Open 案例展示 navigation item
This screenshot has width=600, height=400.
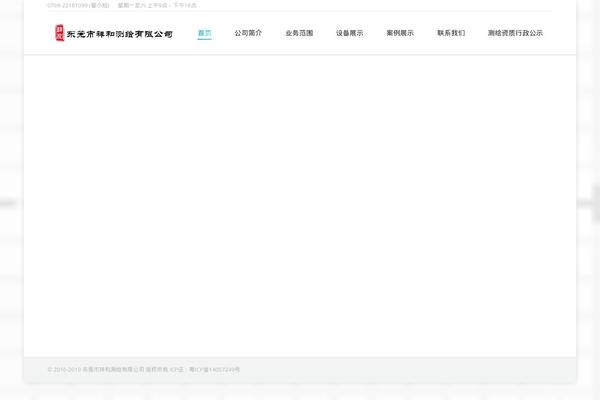coord(400,33)
